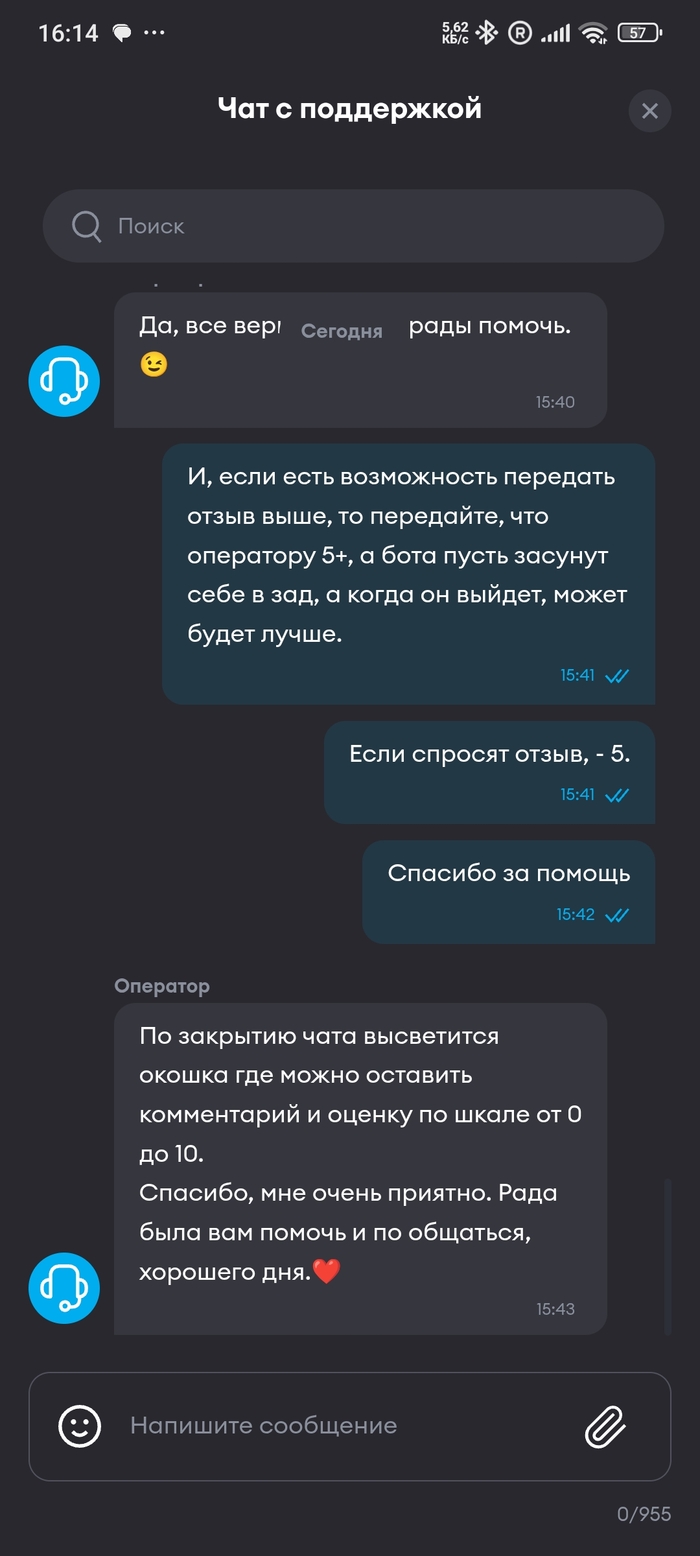Tap the red heart emoji in the operator message

click(327, 1272)
